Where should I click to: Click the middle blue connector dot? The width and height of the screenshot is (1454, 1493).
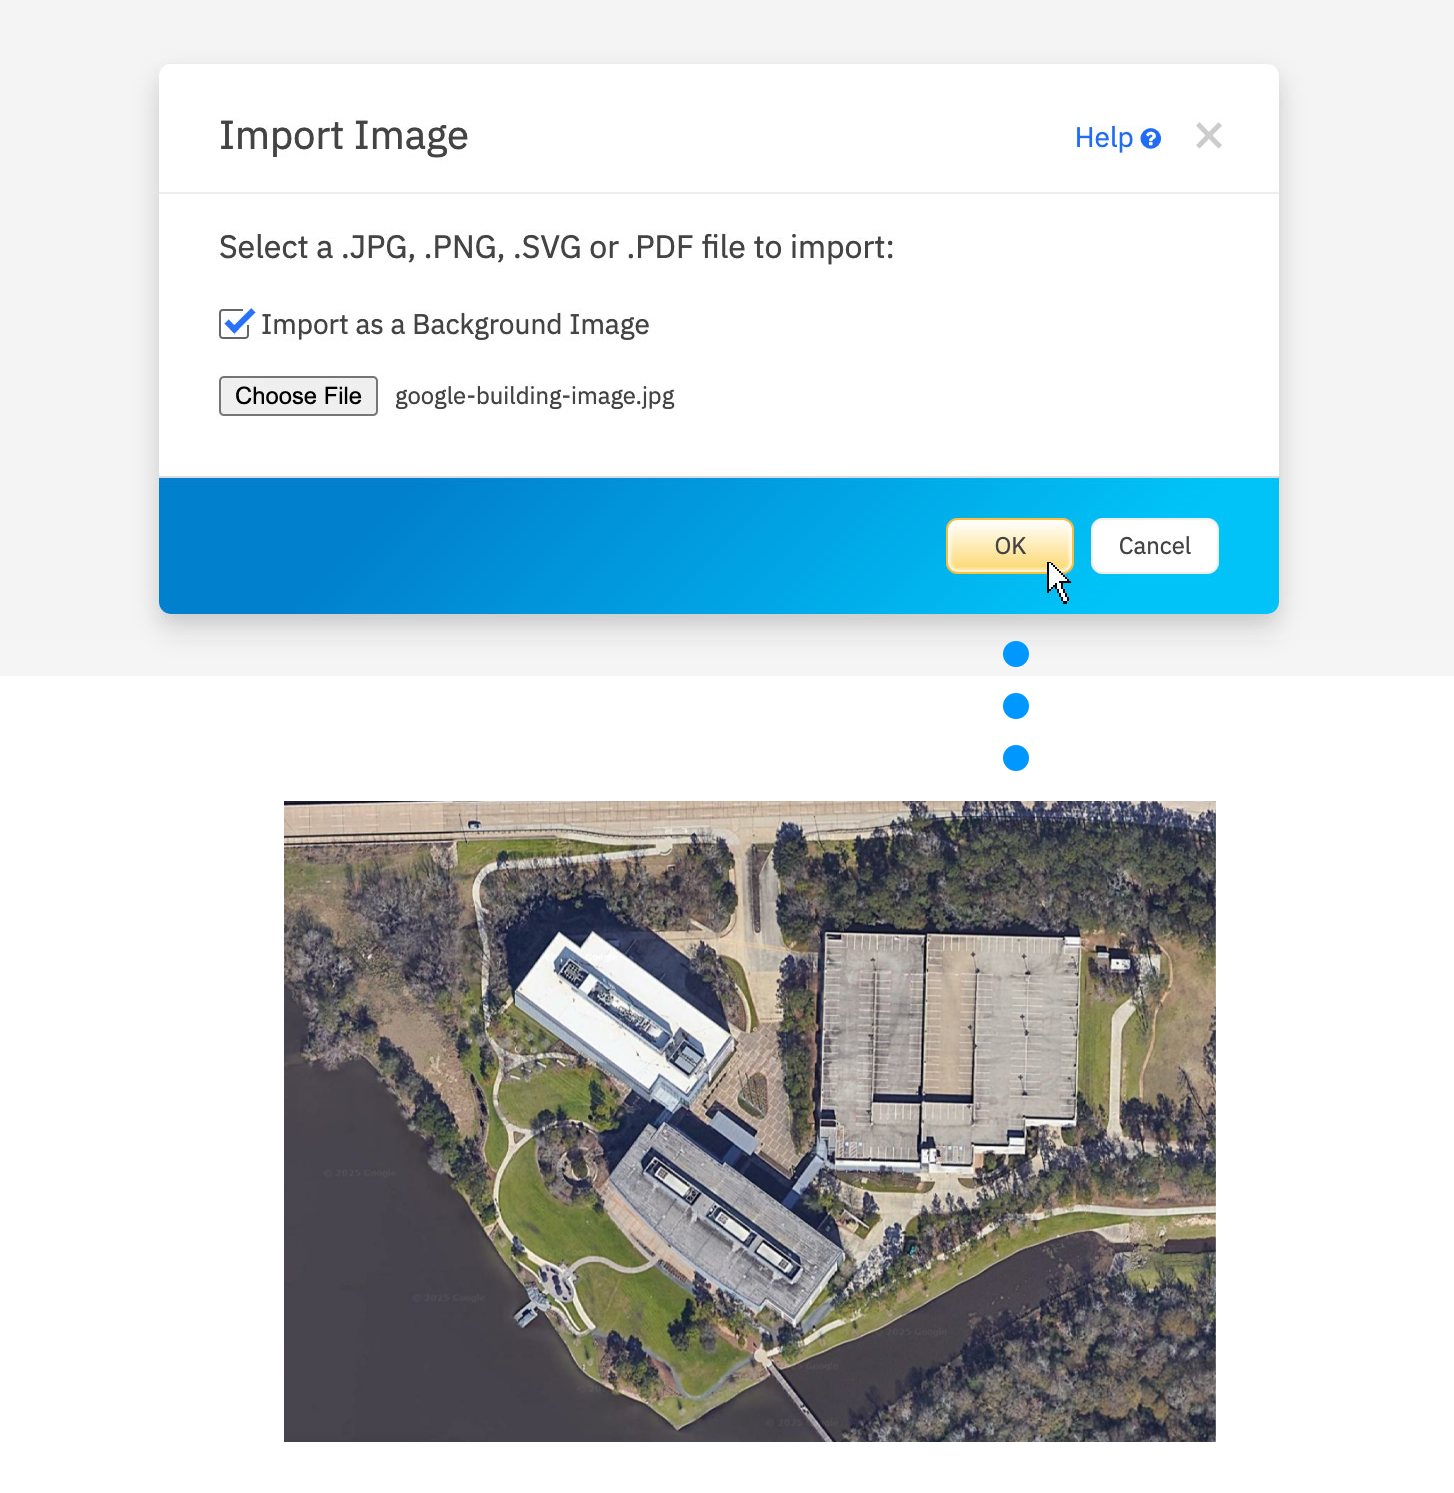pos(1015,706)
